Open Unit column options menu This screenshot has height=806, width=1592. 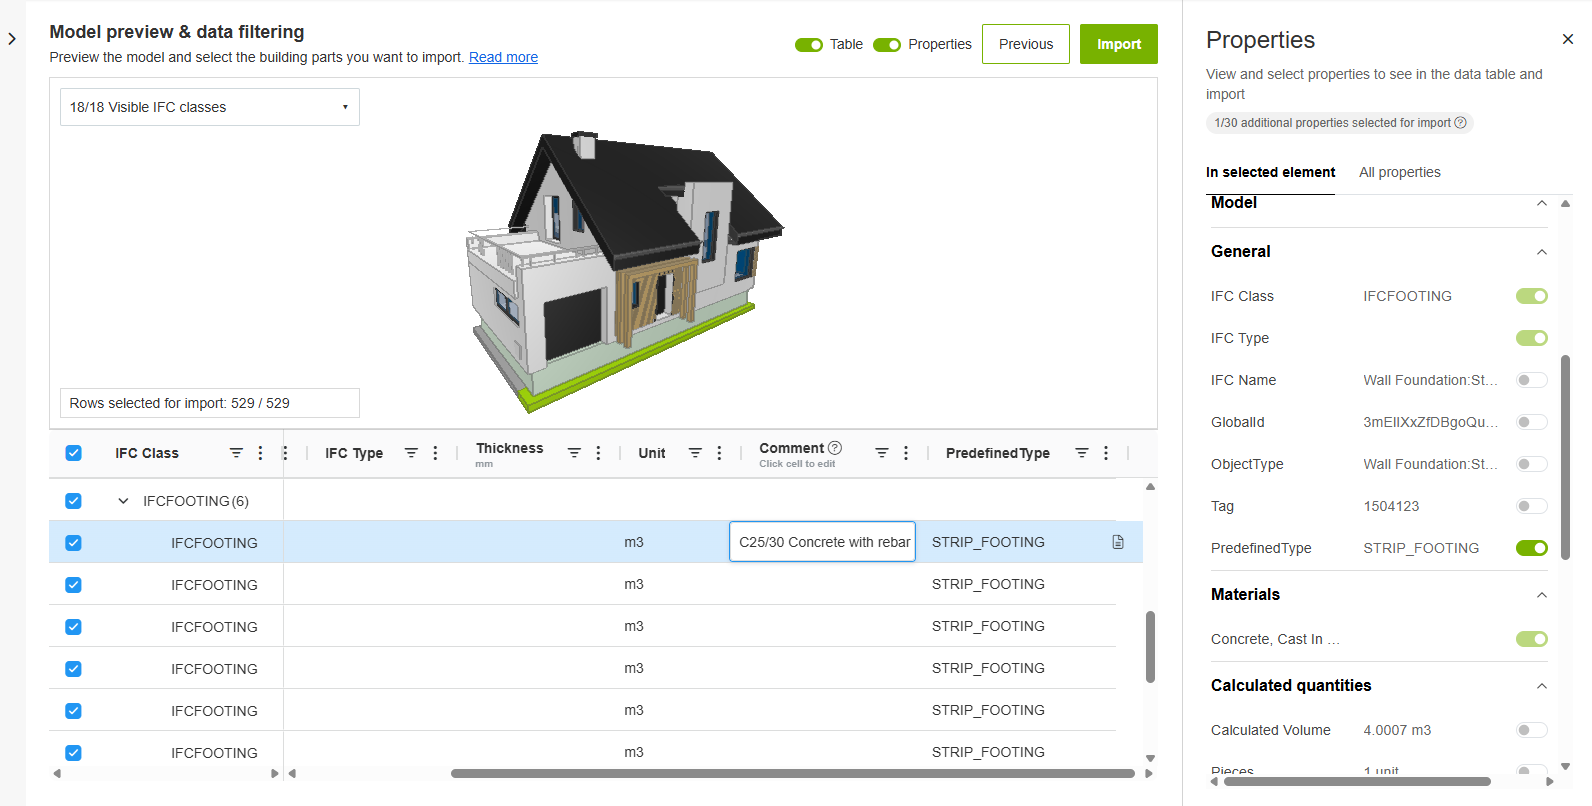click(719, 453)
